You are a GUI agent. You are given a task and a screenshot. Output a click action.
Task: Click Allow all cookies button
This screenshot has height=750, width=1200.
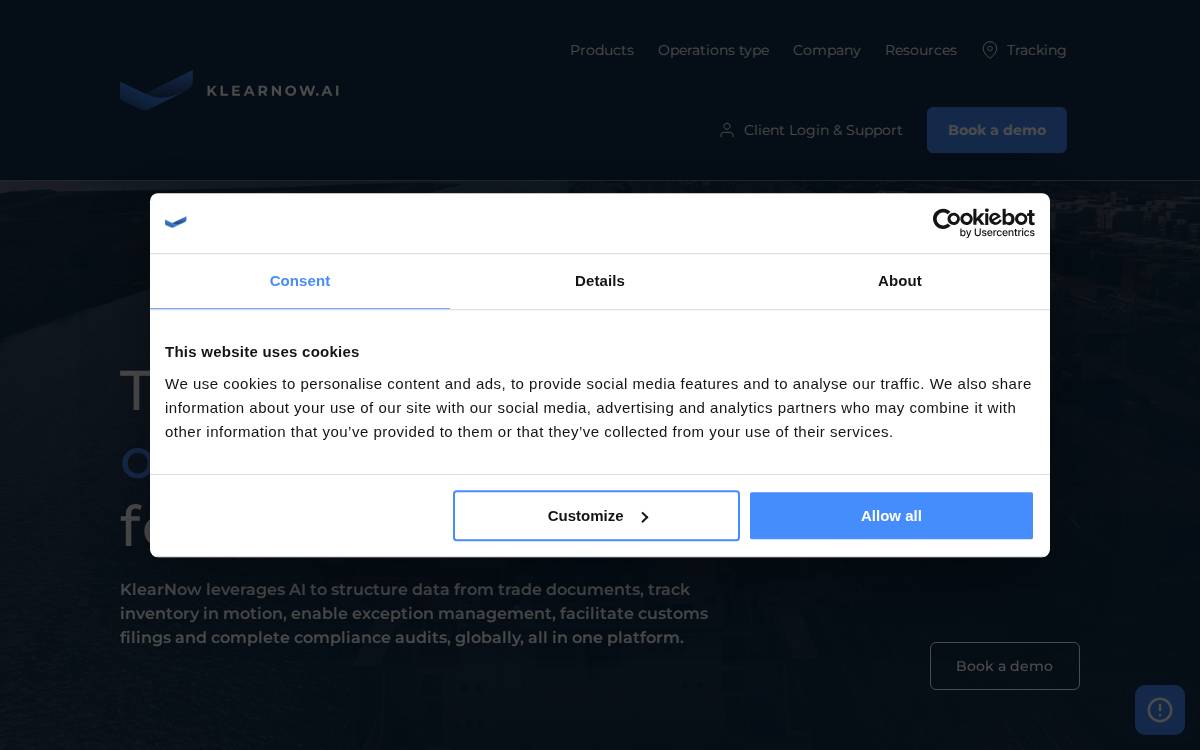click(891, 516)
